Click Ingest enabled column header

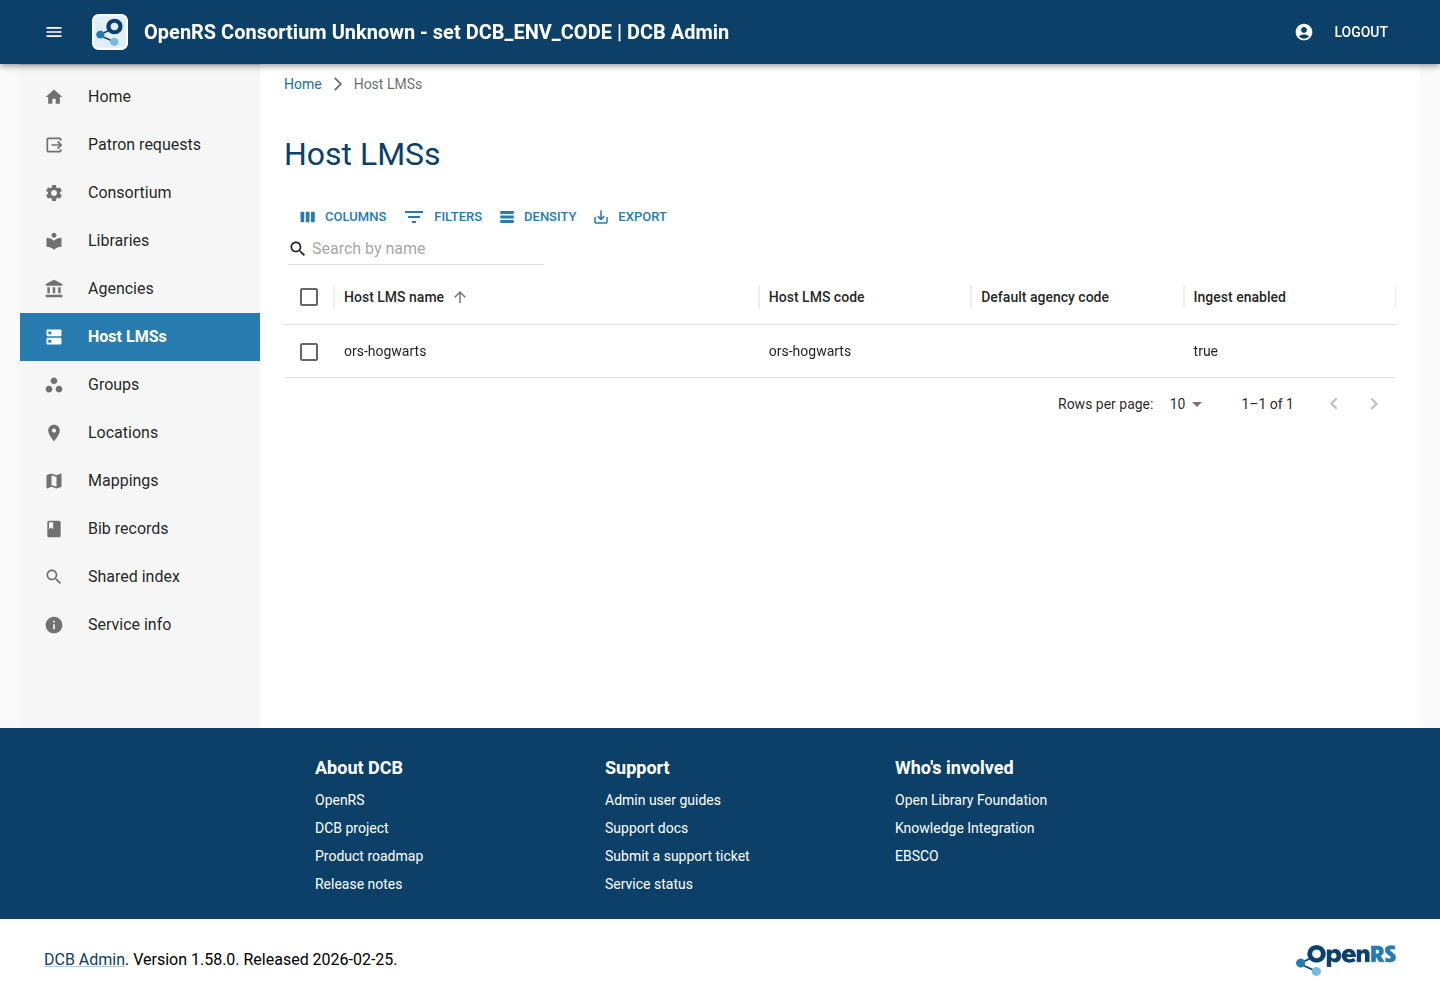click(1289, 297)
